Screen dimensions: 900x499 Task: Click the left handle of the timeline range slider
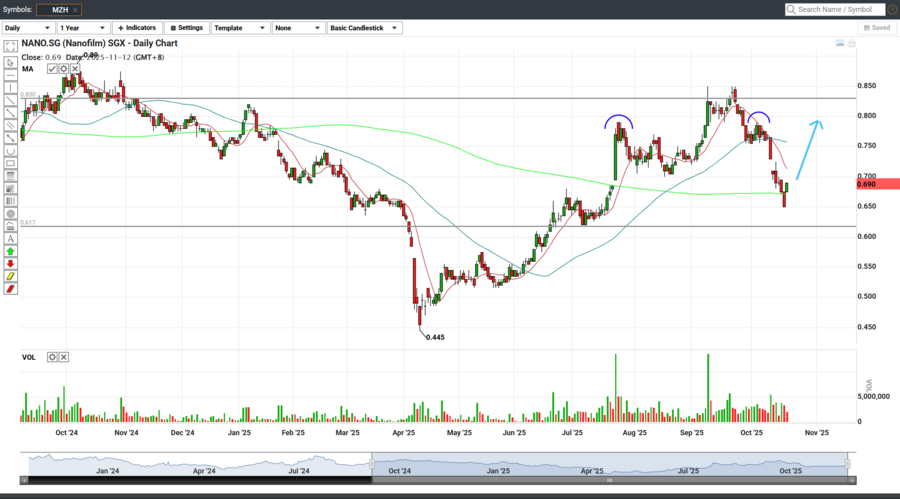click(372, 463)
